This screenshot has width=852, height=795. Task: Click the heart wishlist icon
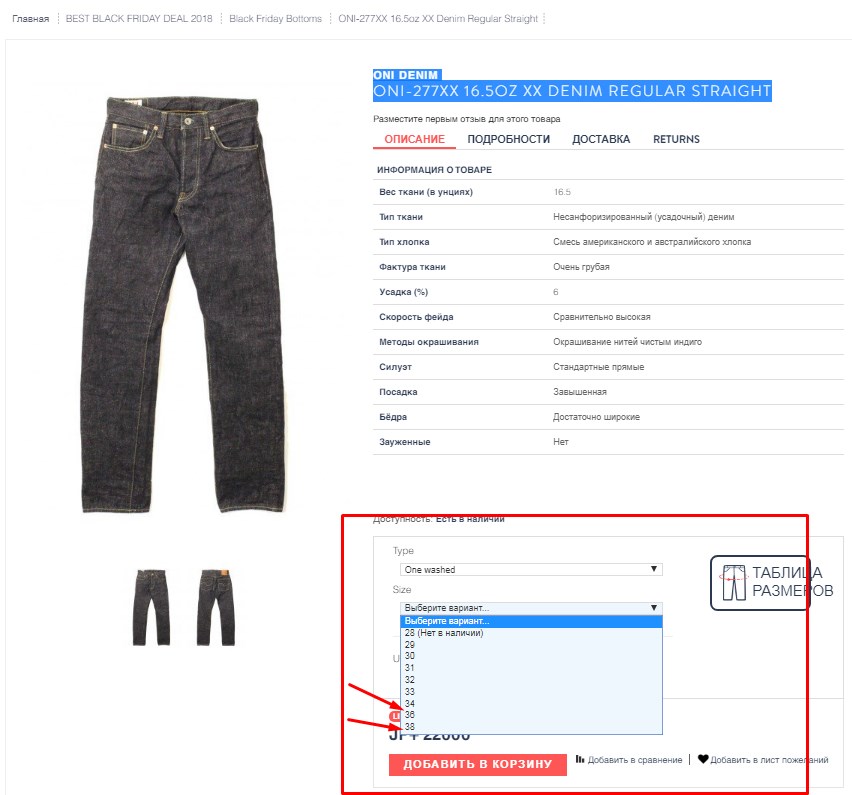[703, 759]
